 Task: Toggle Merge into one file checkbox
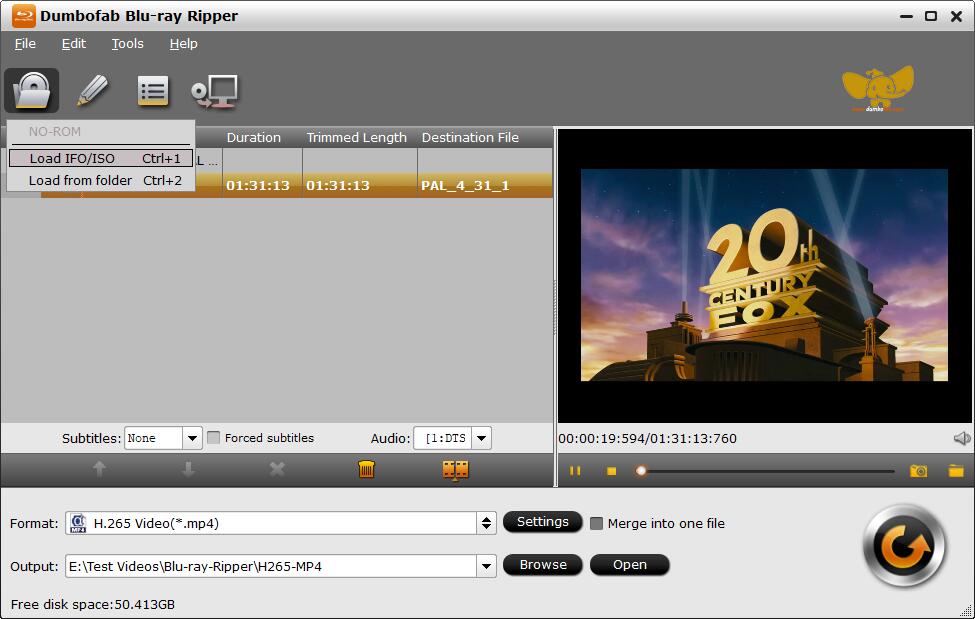coord(596,524)
